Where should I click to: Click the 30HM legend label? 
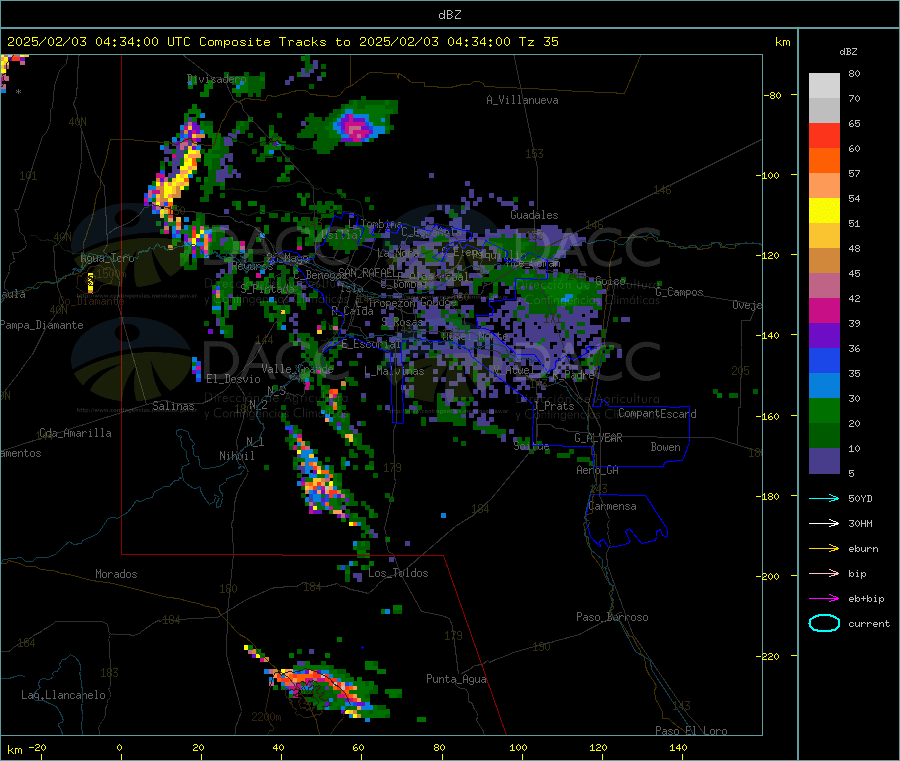point(860,523)
